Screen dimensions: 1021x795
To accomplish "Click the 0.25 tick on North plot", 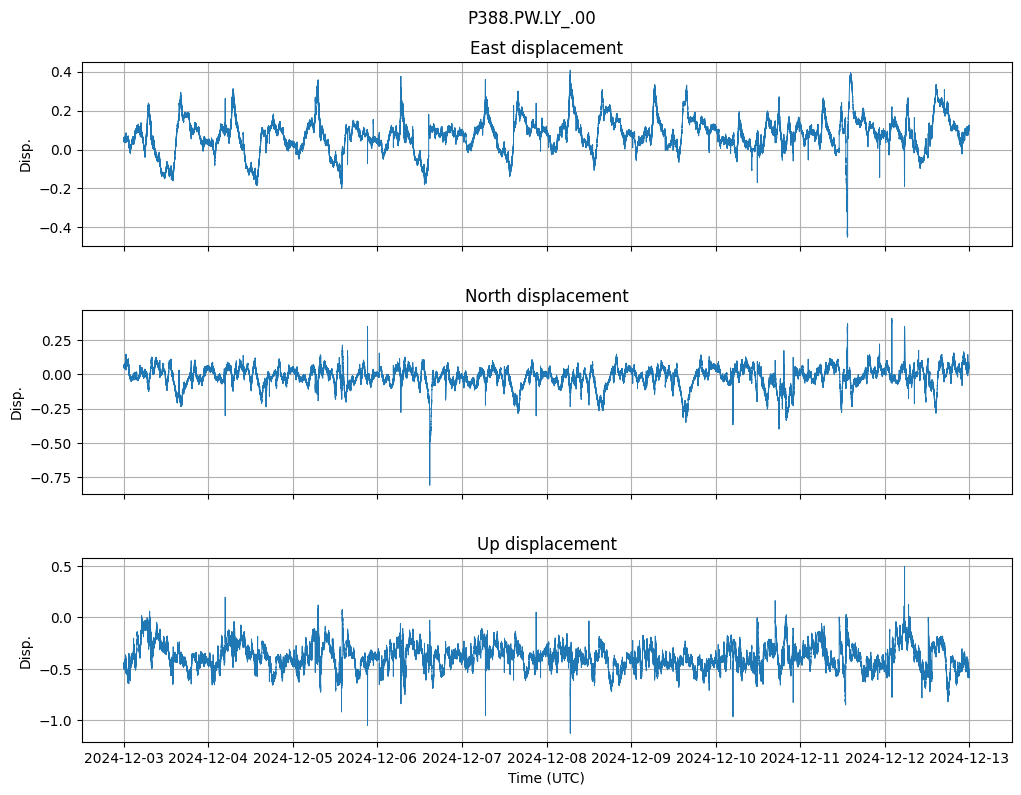I will point(57,340).
